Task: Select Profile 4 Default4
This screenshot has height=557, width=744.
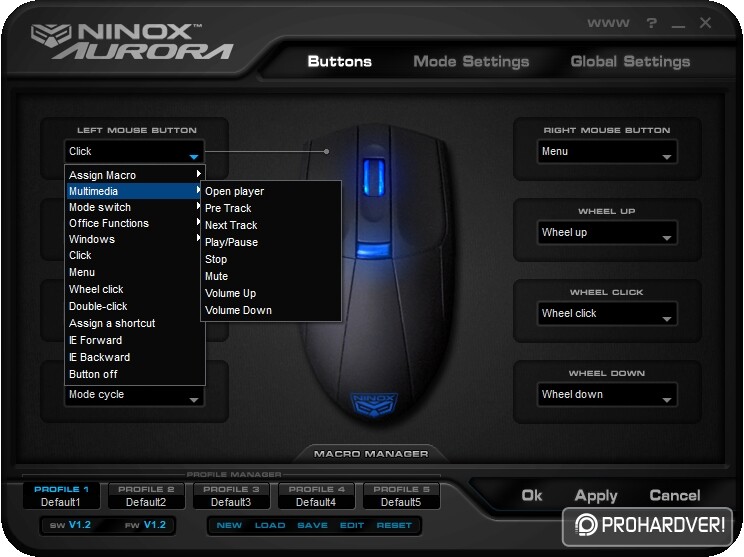Action: 316,496
